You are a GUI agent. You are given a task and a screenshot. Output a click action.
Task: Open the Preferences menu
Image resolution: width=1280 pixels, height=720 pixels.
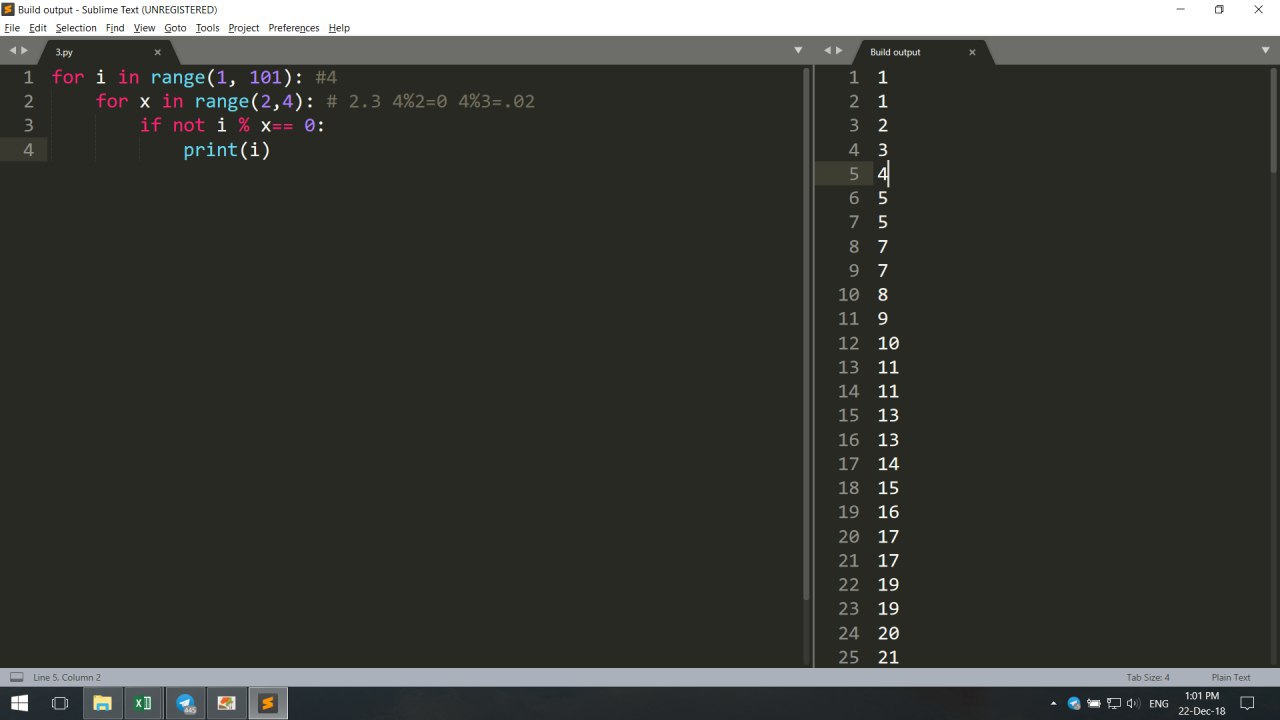point(294,28)
